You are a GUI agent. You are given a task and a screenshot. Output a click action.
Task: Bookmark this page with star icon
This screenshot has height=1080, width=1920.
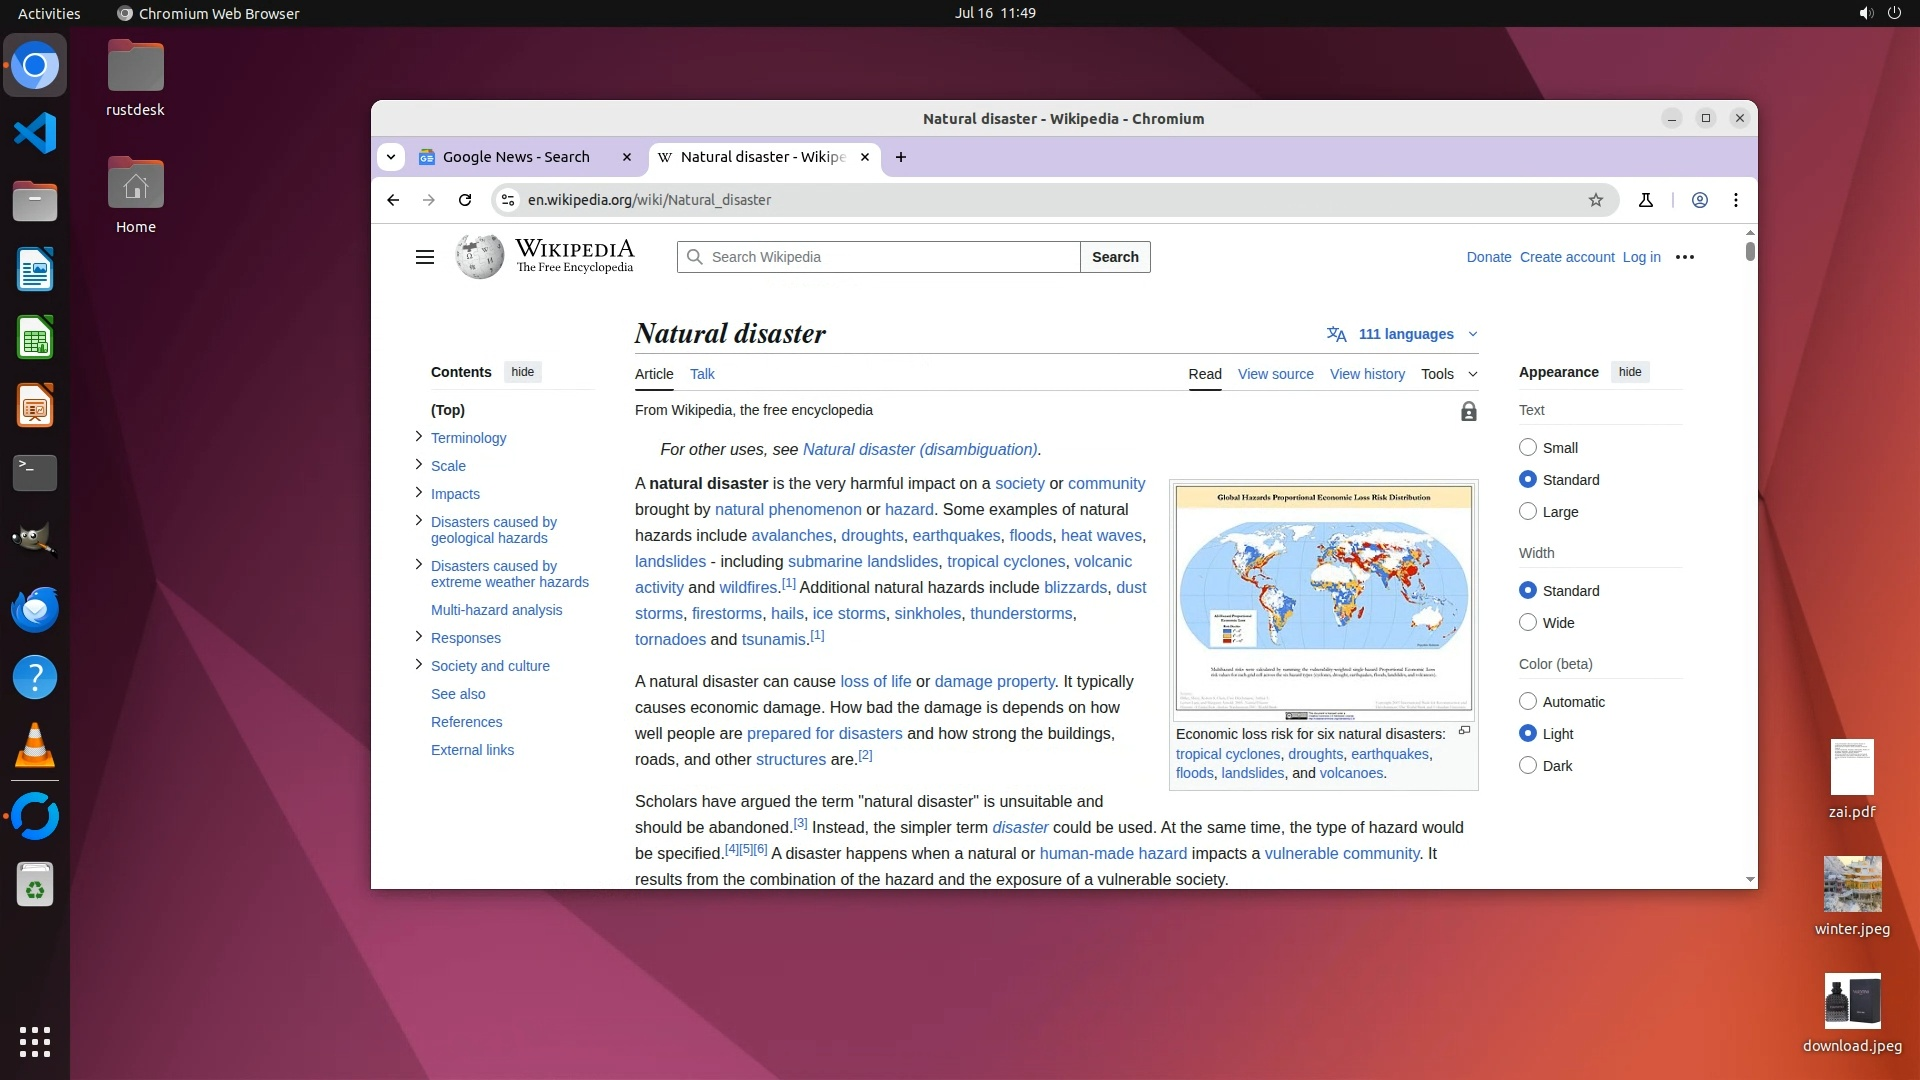[1596, 200]
